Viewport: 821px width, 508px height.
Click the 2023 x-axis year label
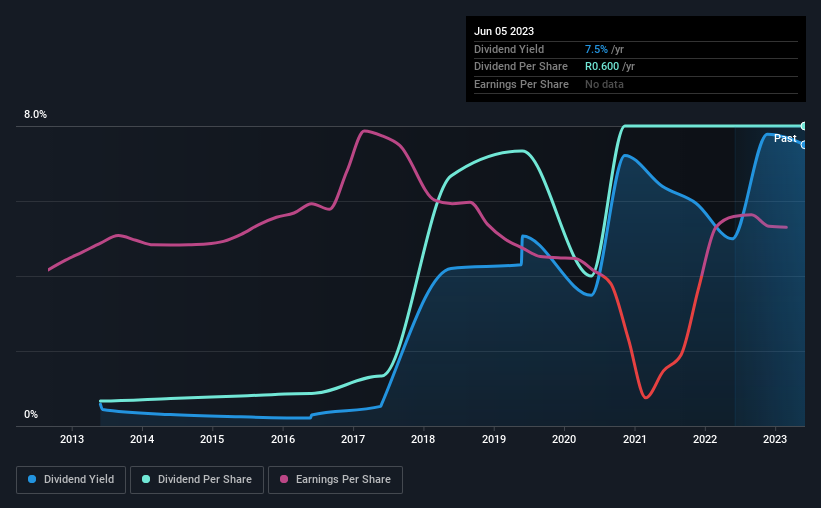[x=775, y=439]
